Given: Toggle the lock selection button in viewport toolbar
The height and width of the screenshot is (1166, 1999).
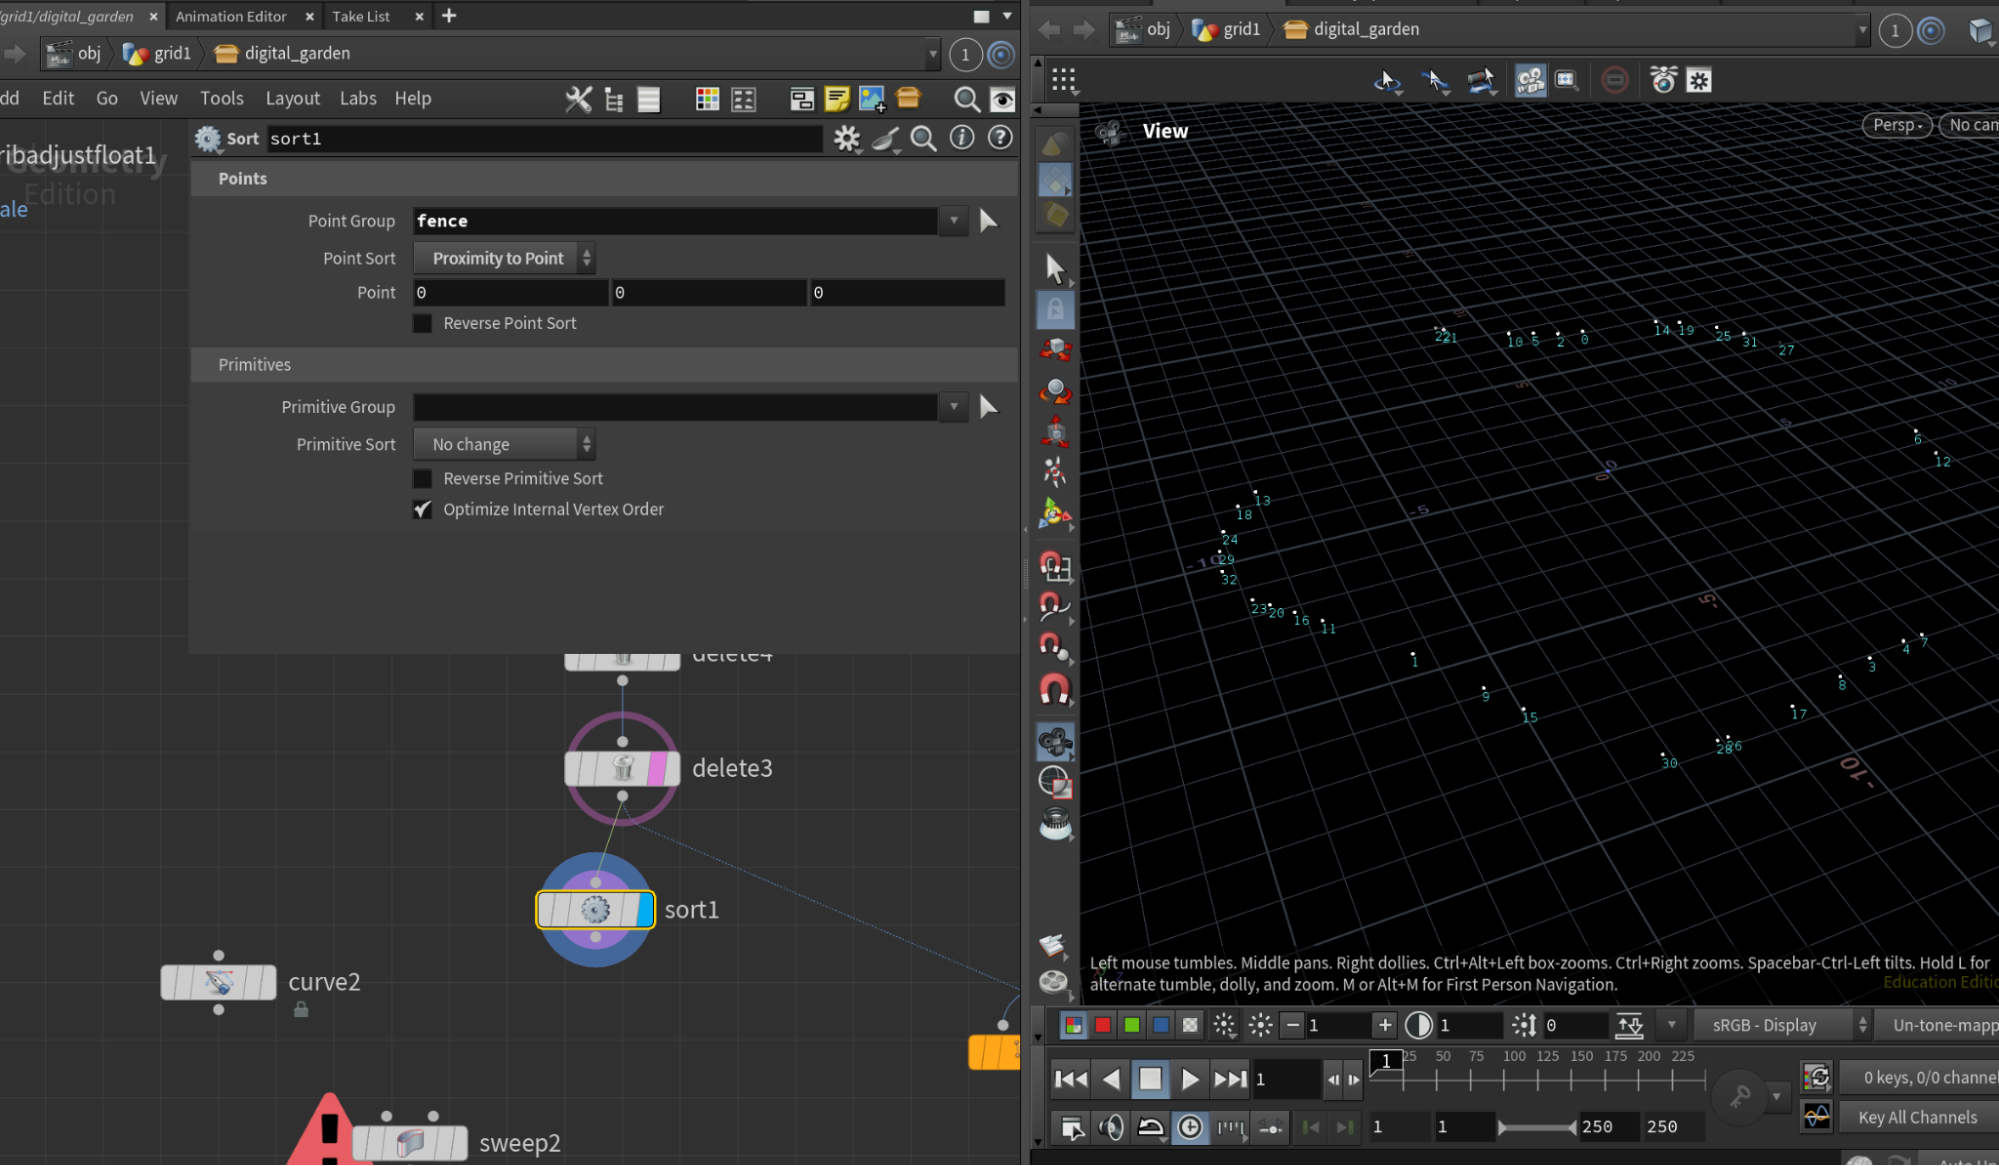Looking at the screenshot, I should pyautogui.click(x=1055, y=309).
